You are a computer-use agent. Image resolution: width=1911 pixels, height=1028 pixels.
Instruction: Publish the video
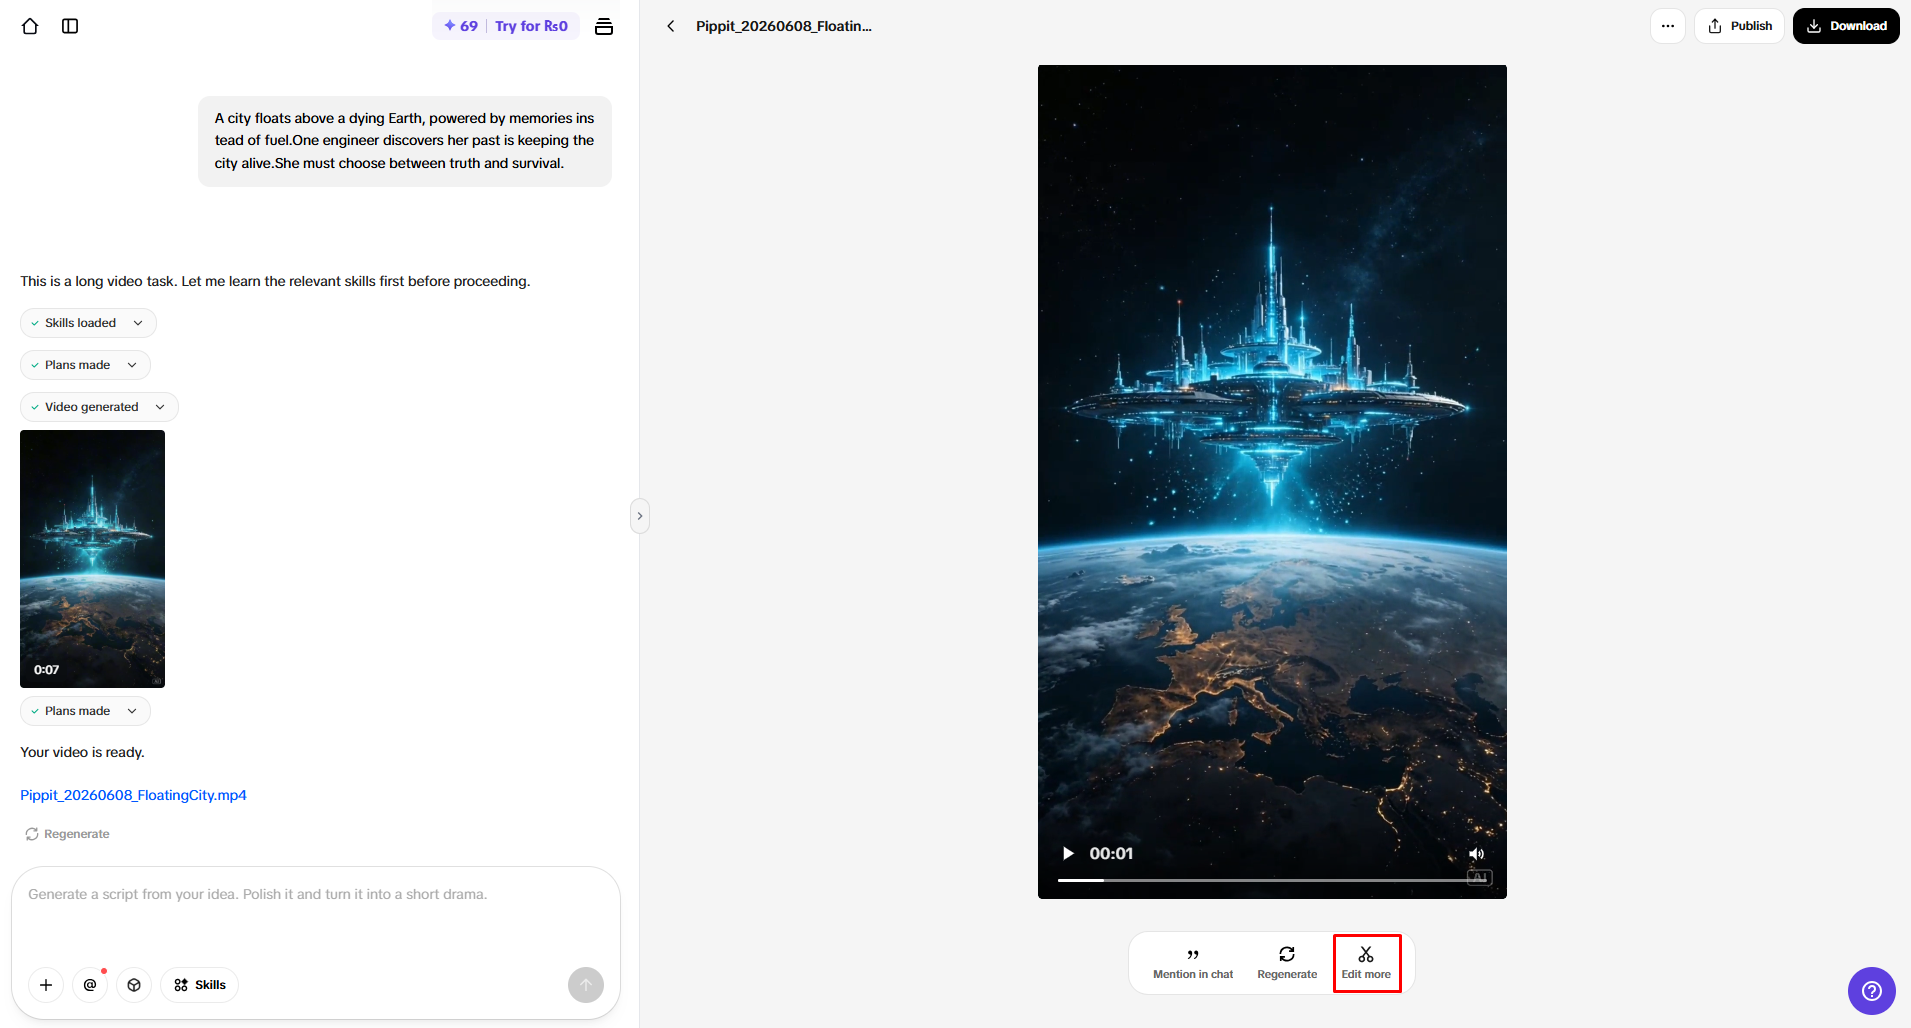[x=1740, y=26]
